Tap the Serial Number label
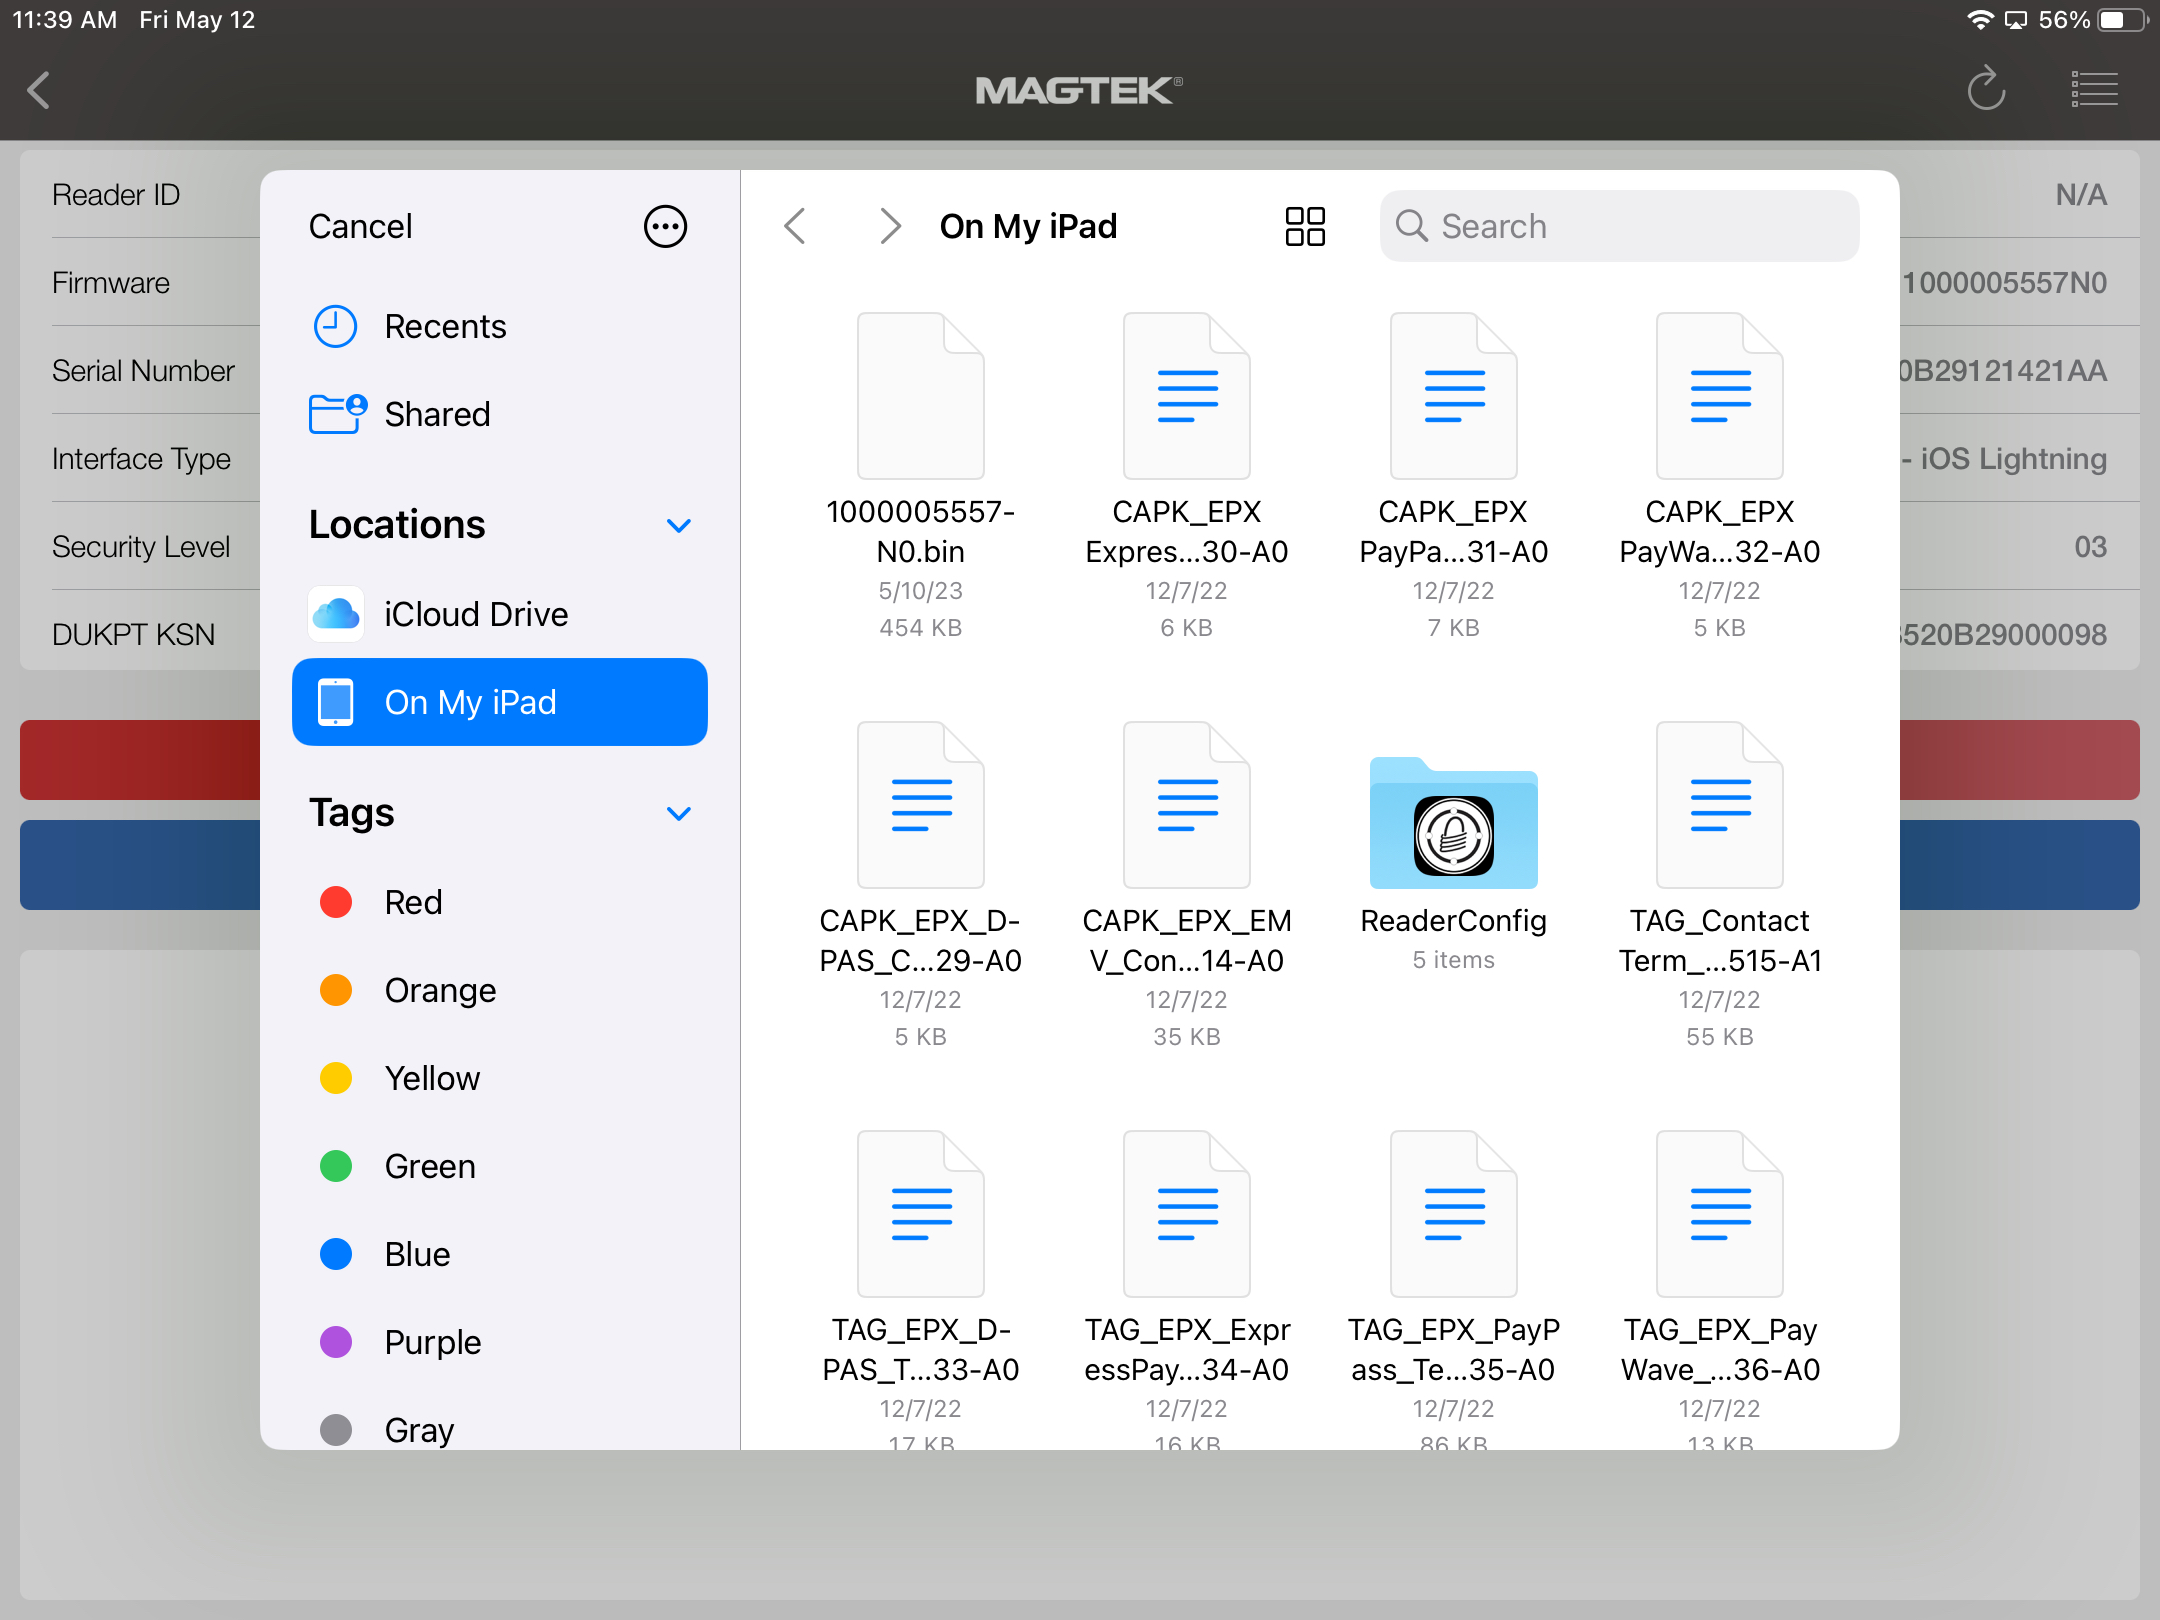This screenshot has height=1620, width=2160. coord(143,371)
